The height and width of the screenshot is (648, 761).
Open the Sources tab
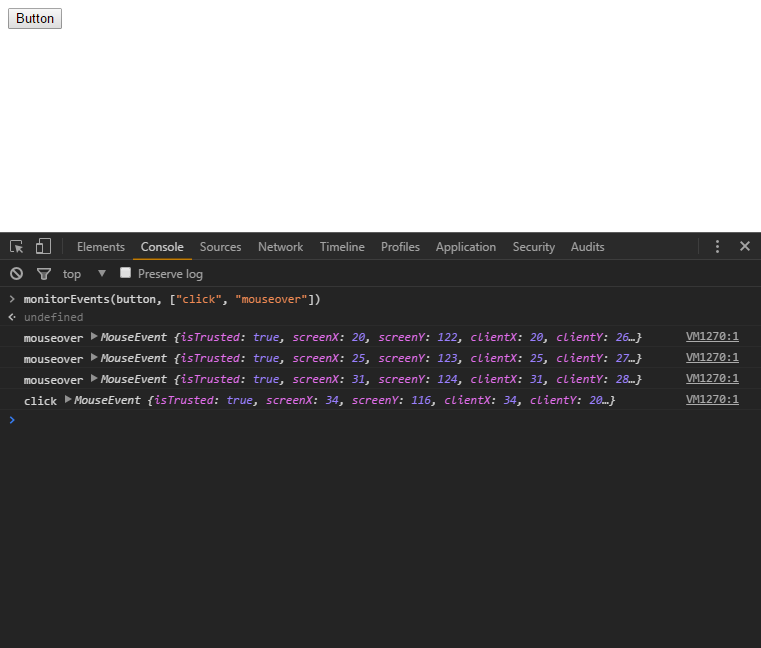click(x=220, y=247)
